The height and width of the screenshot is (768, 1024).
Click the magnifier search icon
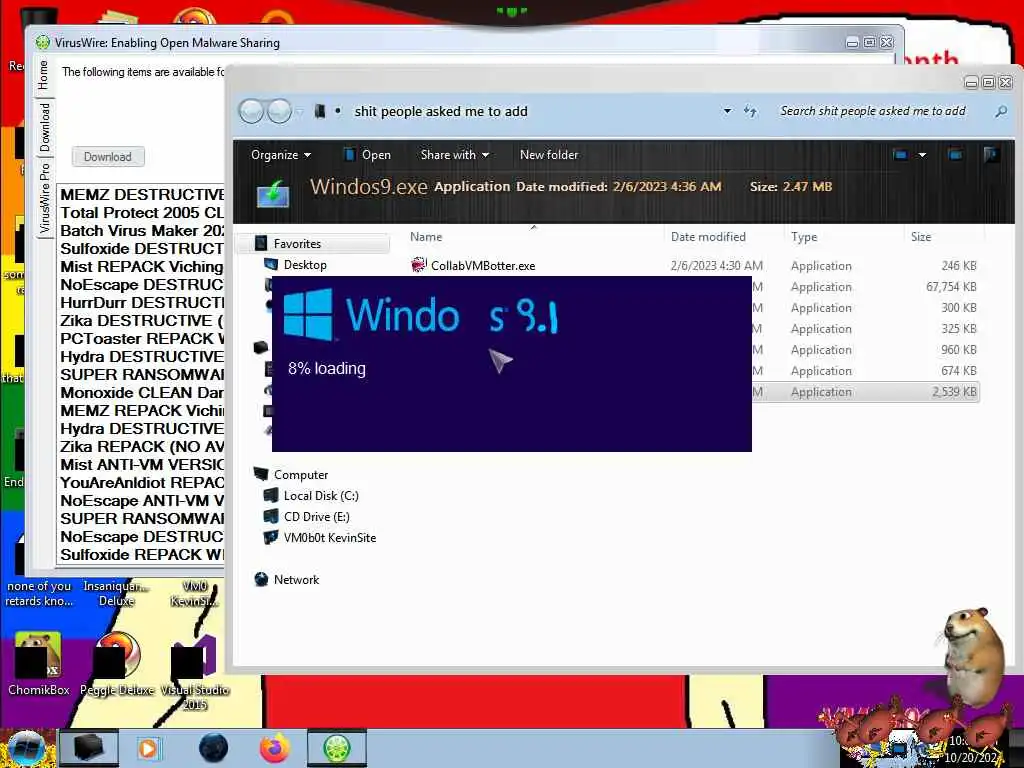tap(1000, 112)
